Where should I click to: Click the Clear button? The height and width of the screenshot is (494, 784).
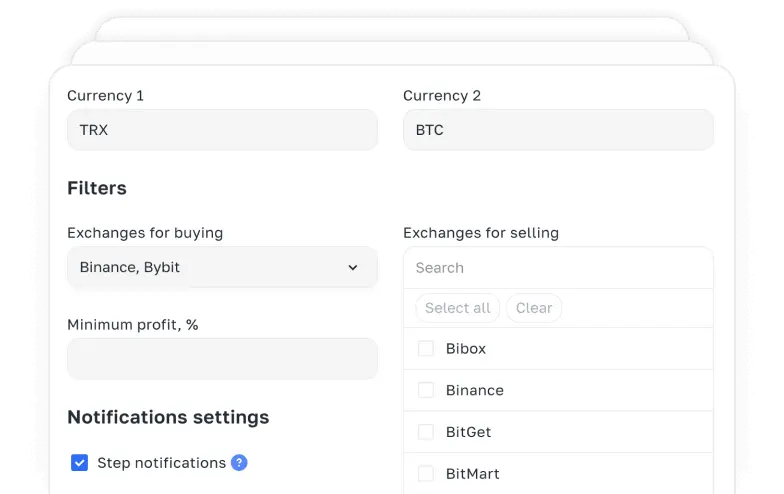pyautogui.click(x=533, y=308)
